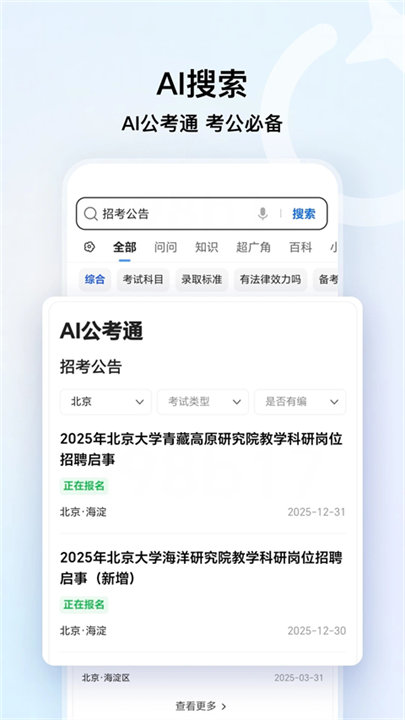Select the 考试科目 filter chip
This screenshot has height=720, width=405.
click(x=143, y=279)
